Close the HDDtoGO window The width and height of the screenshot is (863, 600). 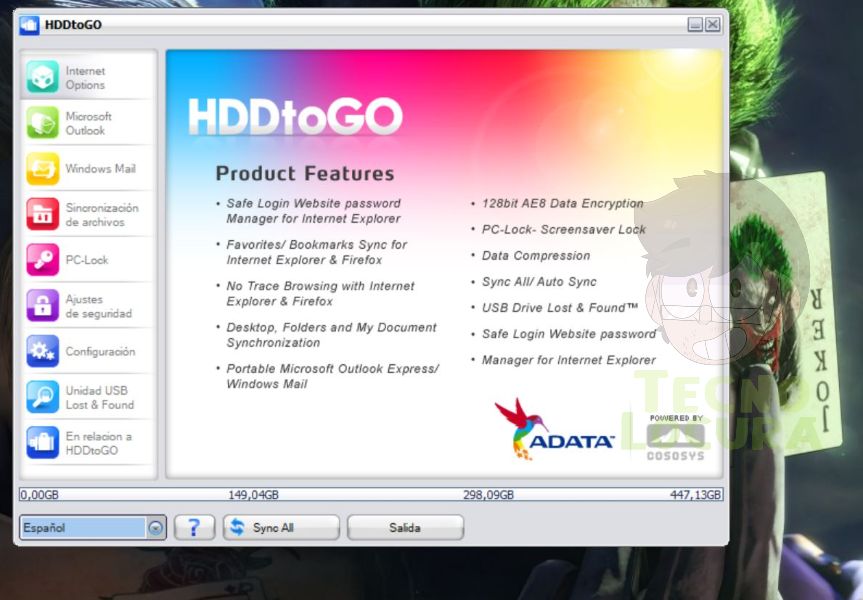713,24
